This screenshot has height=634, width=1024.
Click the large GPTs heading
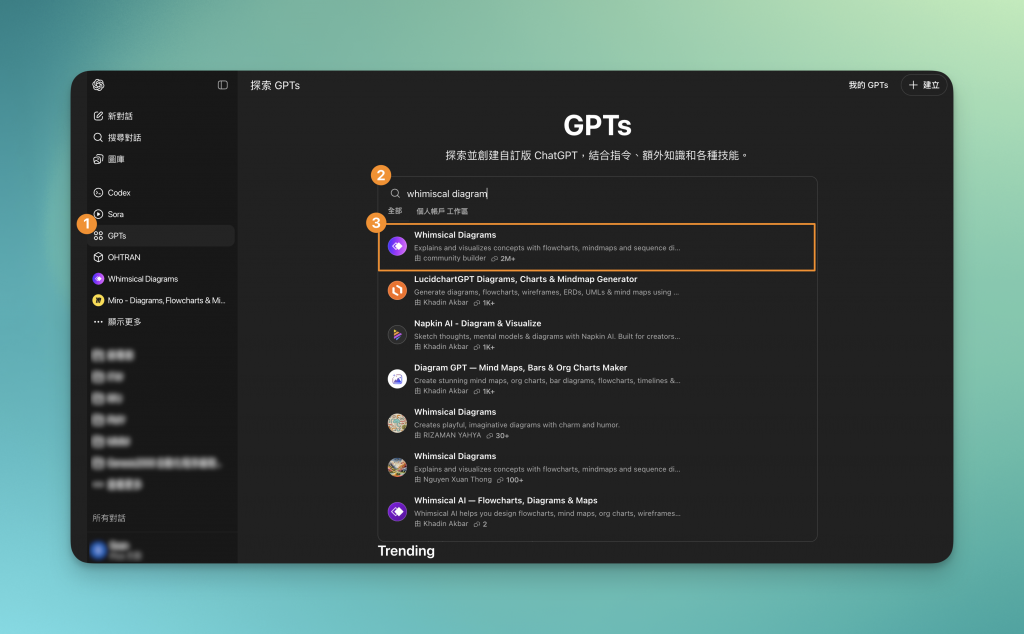[x=597, y=125]
